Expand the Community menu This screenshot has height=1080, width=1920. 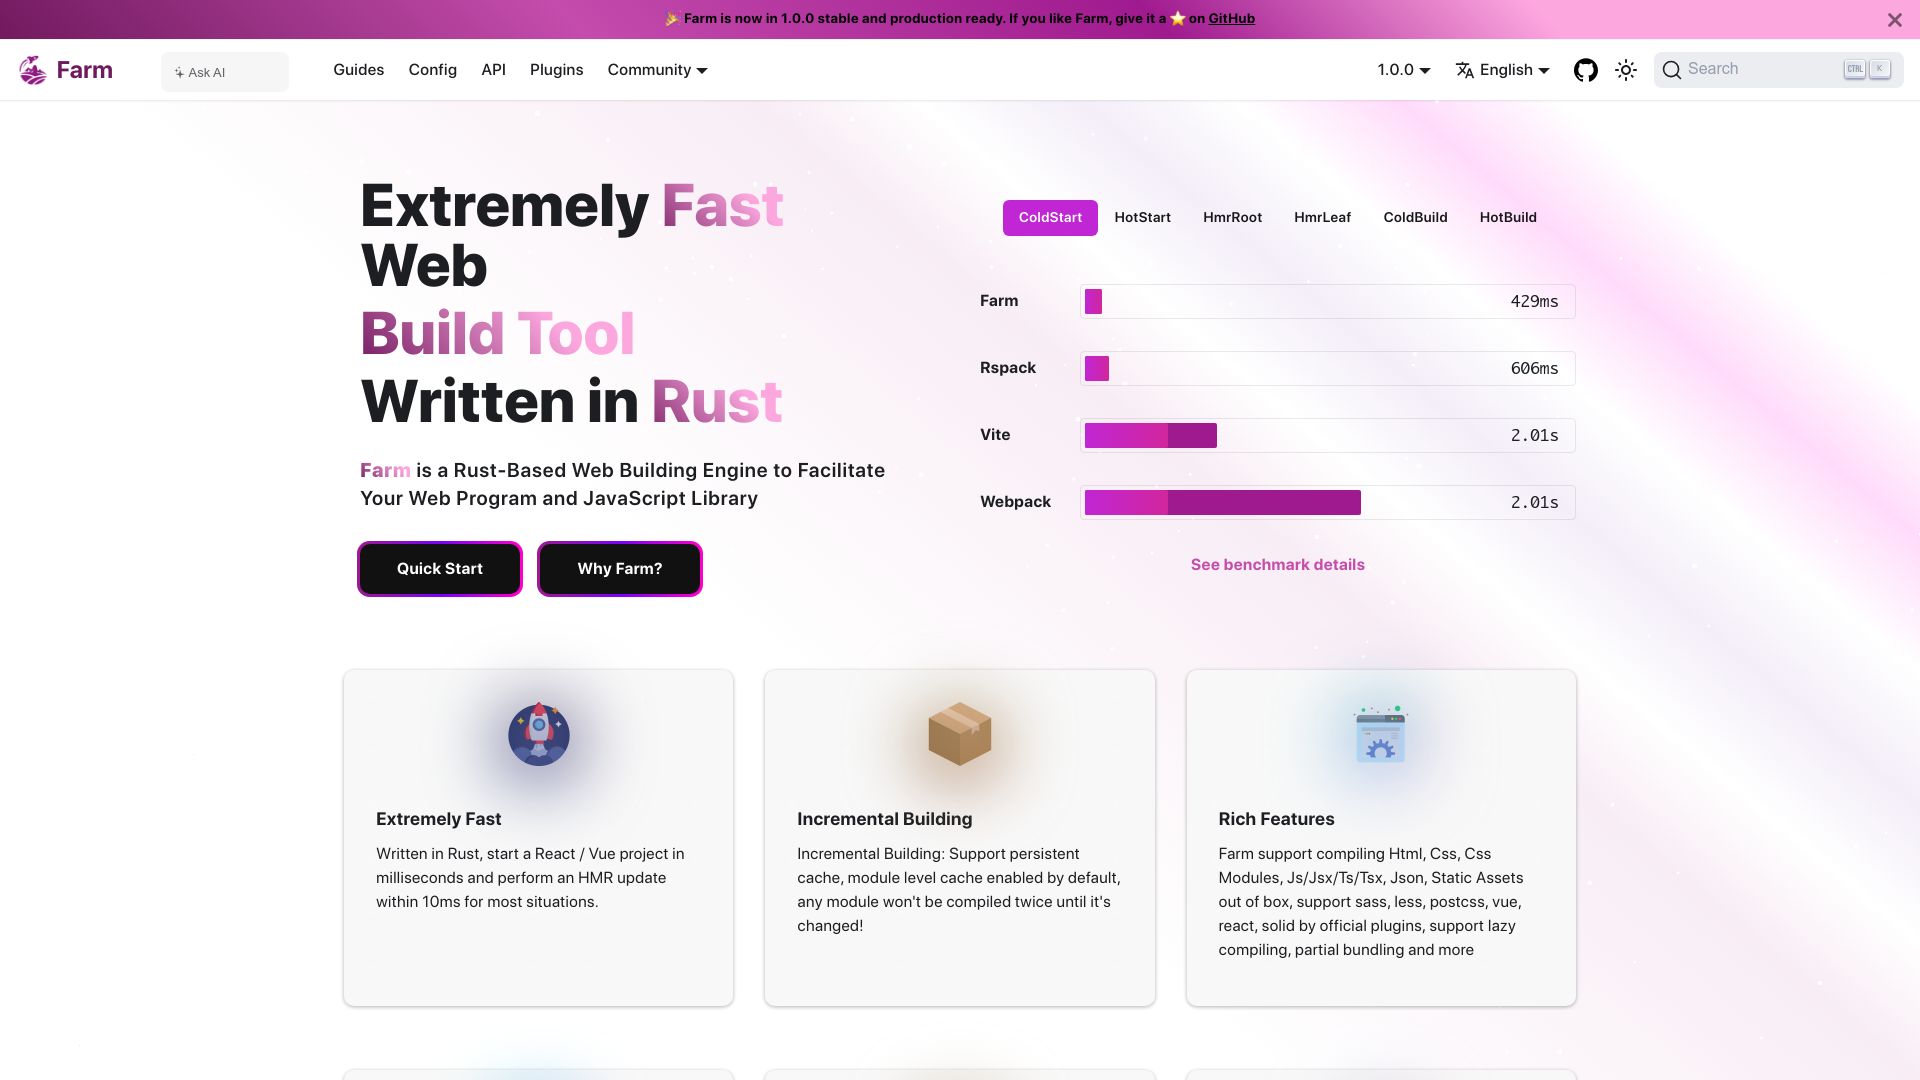pyautogui.click(x=657, y=70)
